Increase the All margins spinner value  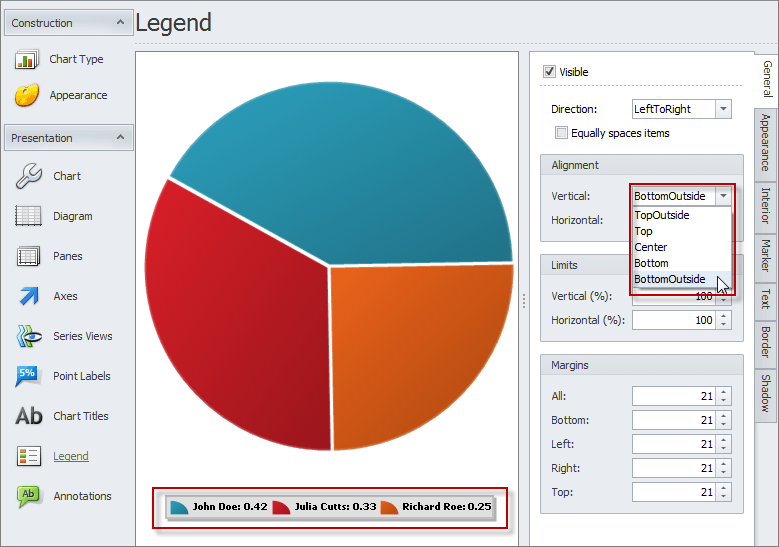(724, 392)
